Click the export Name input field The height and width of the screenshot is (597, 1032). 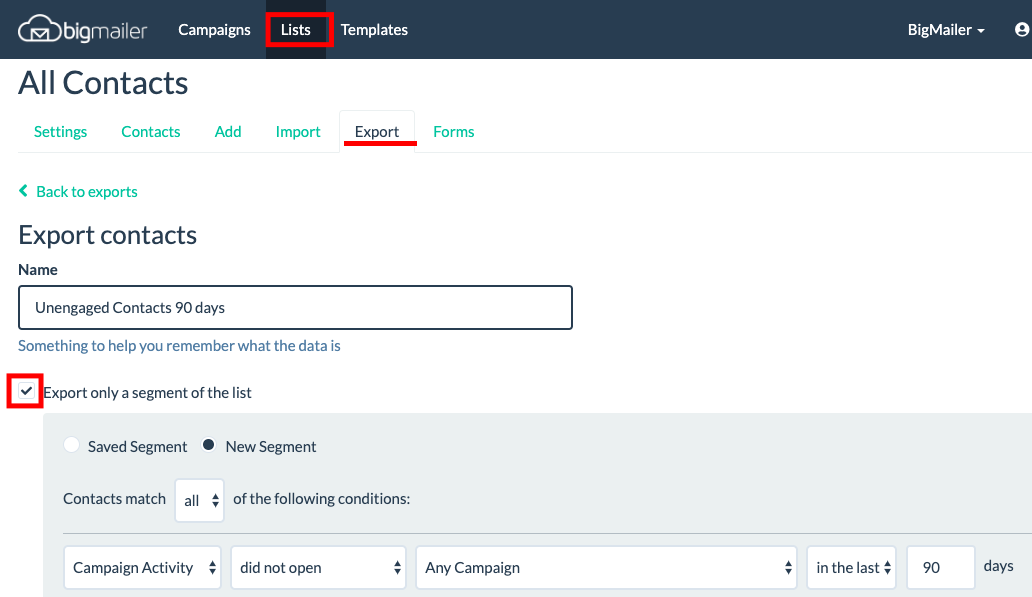point(296,307)
